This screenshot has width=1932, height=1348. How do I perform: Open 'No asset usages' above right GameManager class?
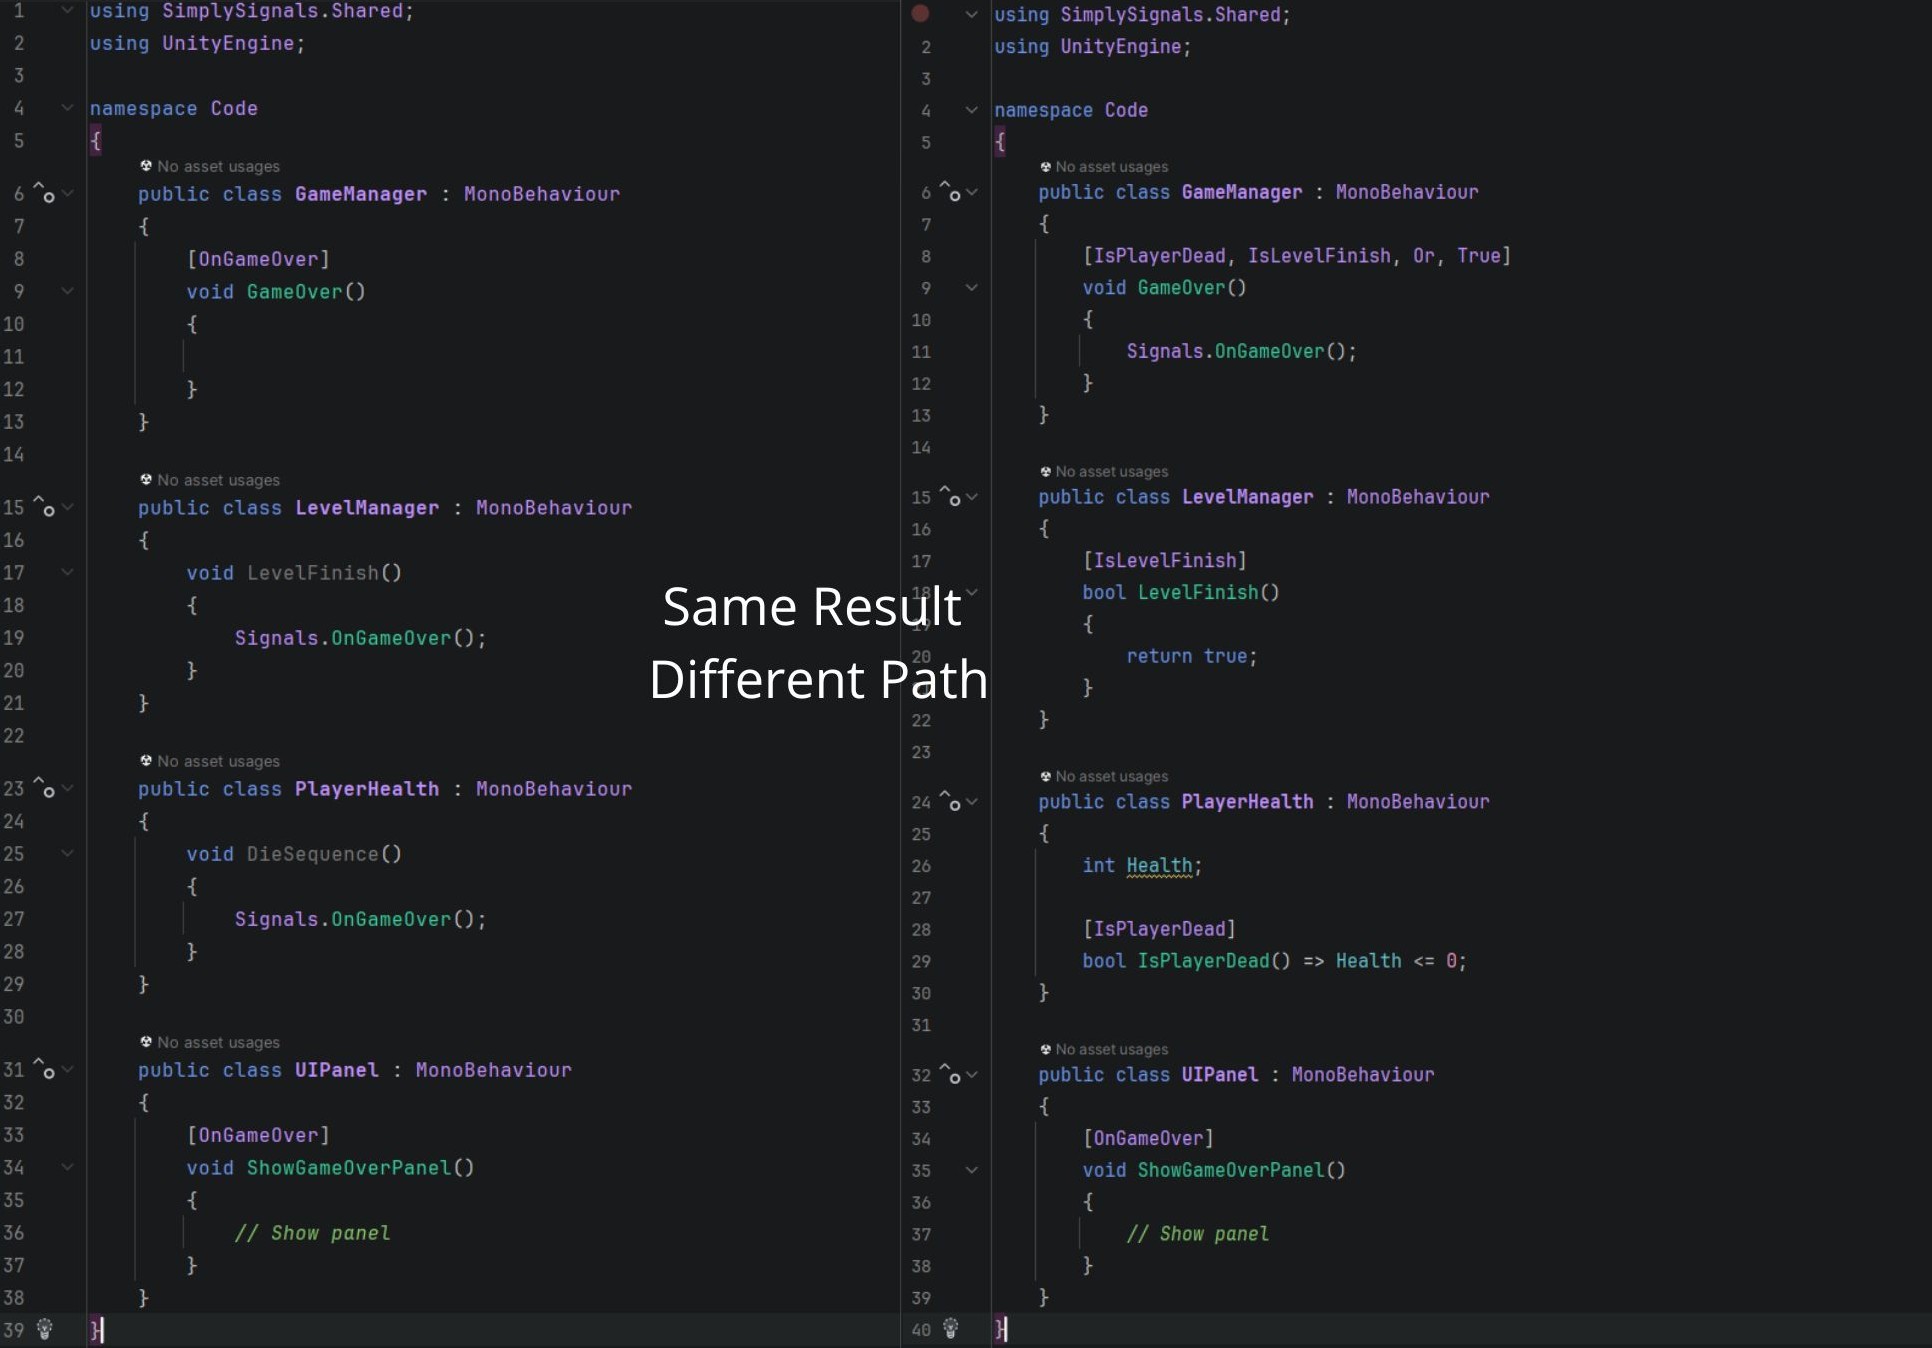[1104, 167]
